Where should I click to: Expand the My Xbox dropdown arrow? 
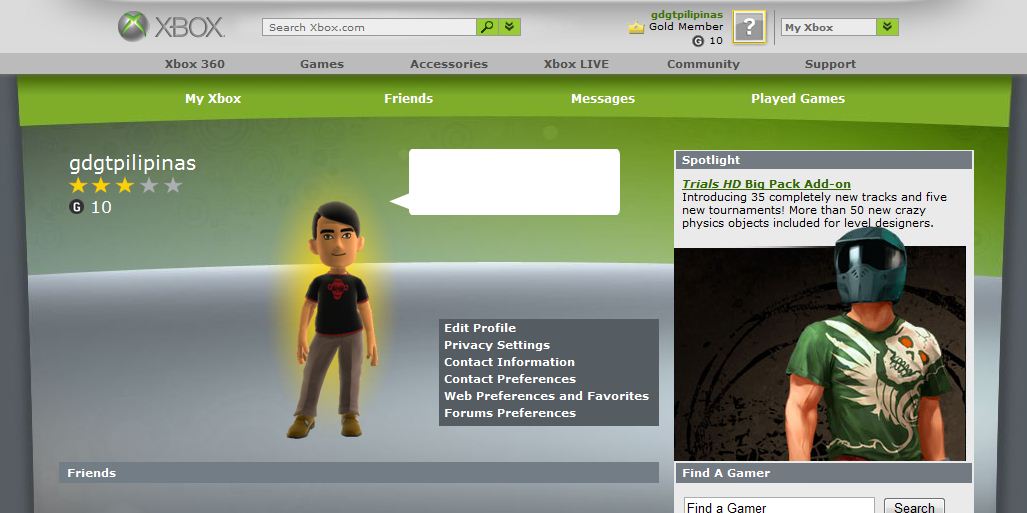(887, 27)
